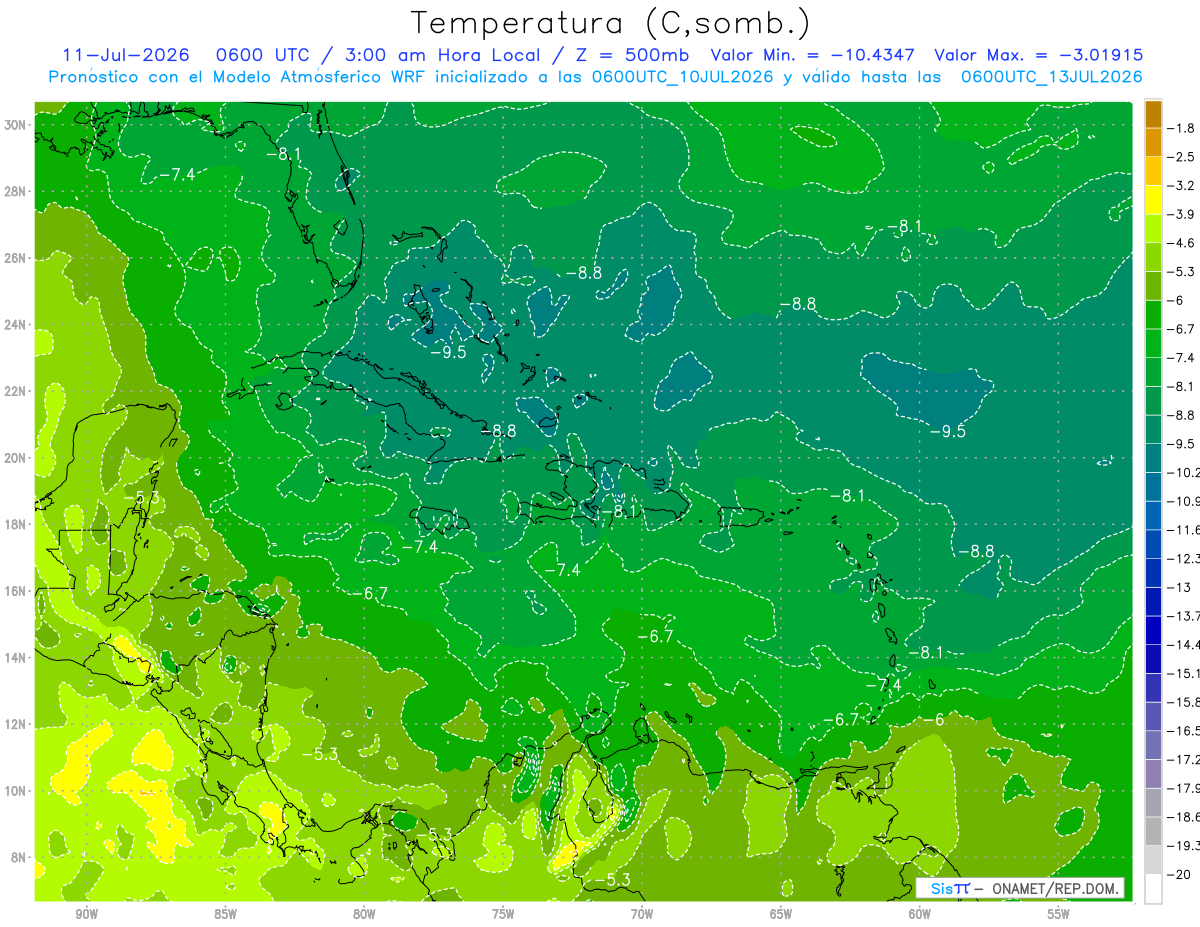Click legend value '-12.3'

1184,558
